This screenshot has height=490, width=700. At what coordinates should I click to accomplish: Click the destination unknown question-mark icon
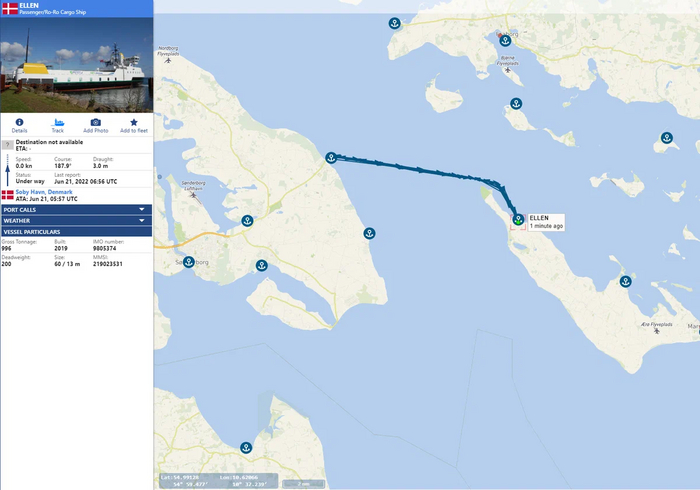(x=8, y=146)
